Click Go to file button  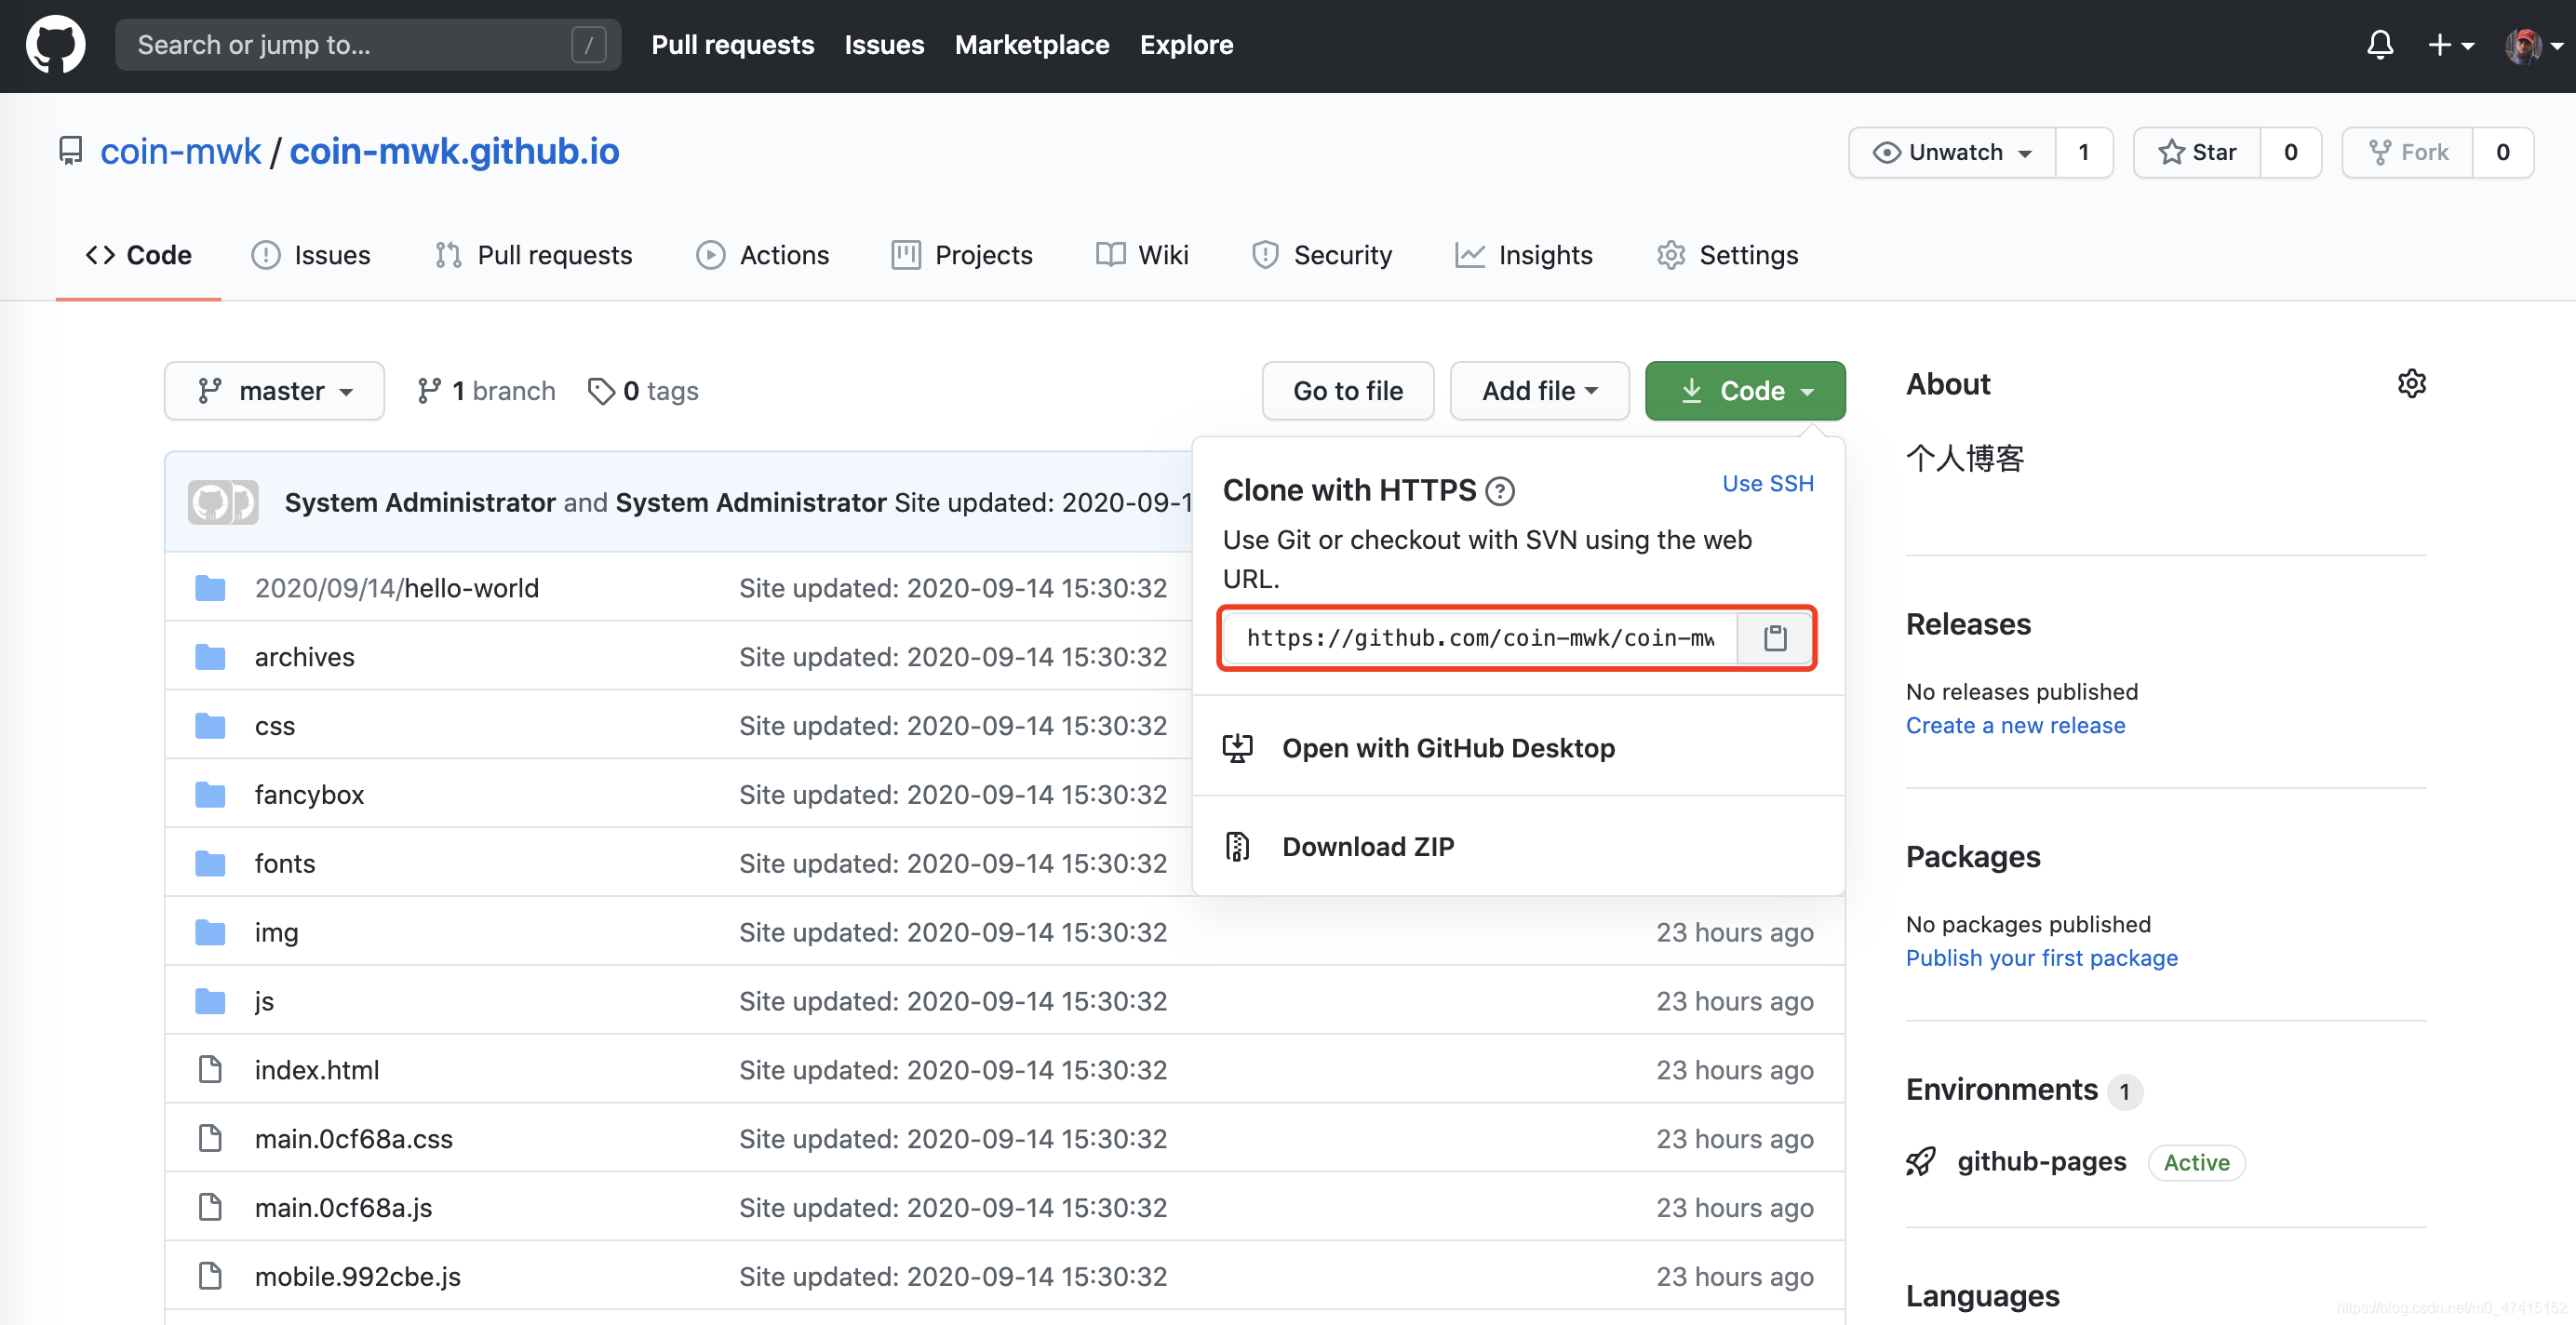point(1348,391)
